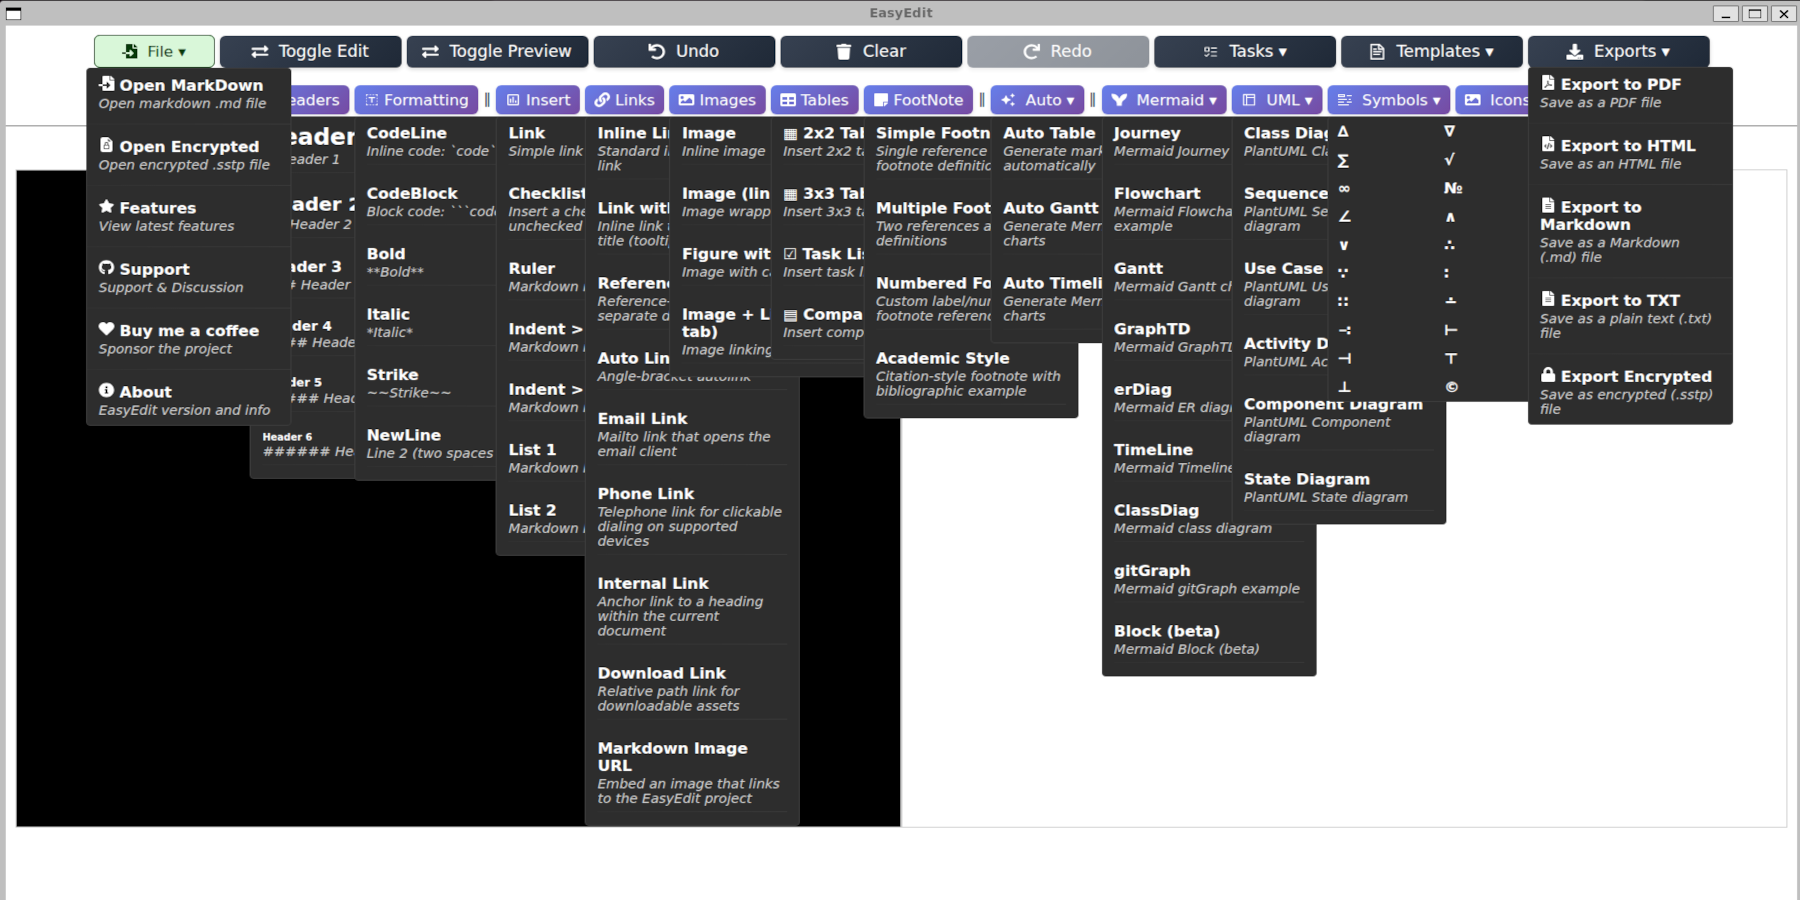Choose Open Encrypted .sstp file

point(188,155)
